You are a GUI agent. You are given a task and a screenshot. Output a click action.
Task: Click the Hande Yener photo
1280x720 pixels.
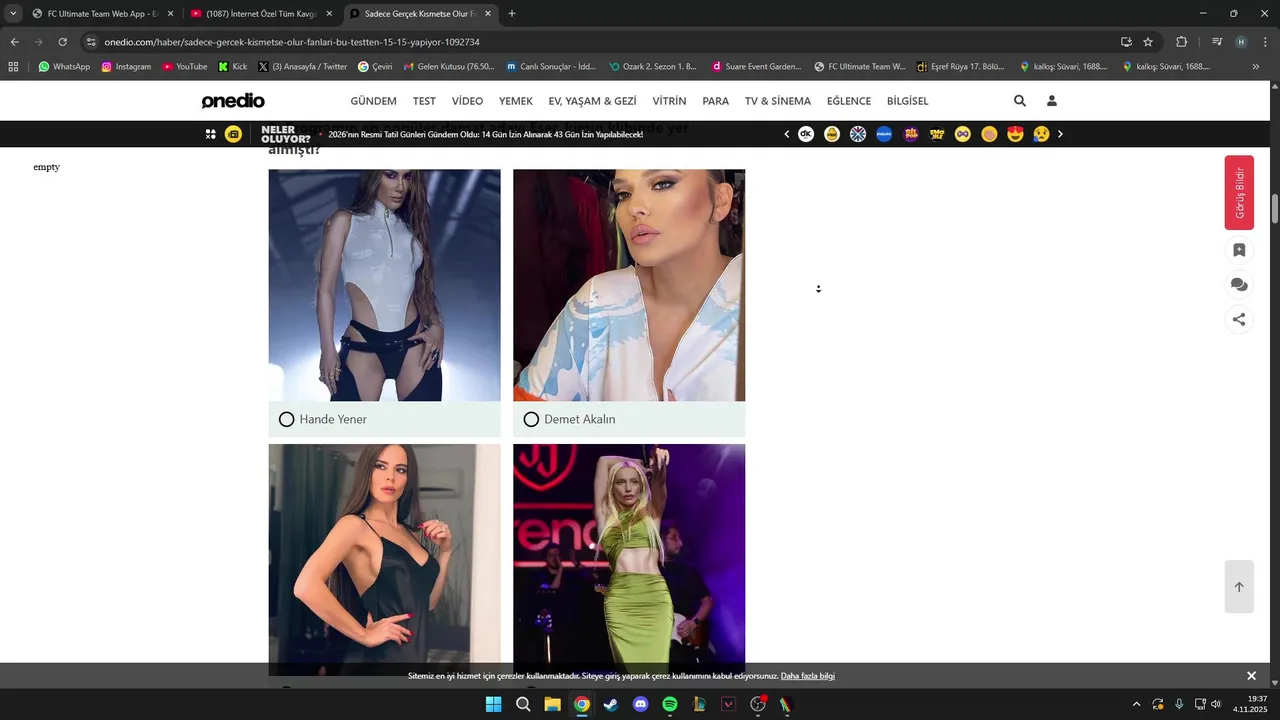pyautogui.click(x=384, y=285)
